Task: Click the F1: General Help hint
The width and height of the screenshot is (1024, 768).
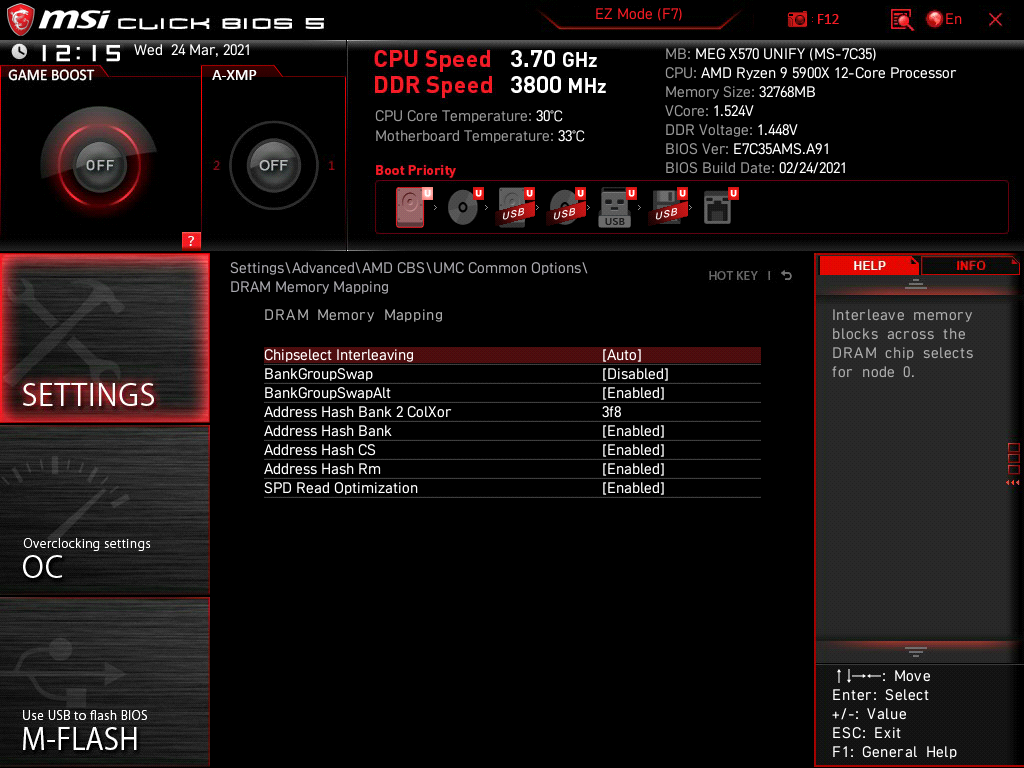Action: [894, 752]
